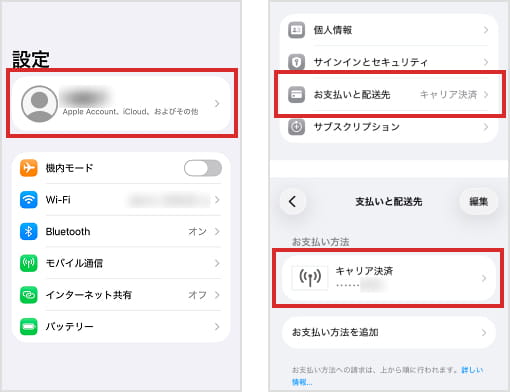Open モバイル通信 row chevron
The image size is (510, 392).
(x=217, y=263)
